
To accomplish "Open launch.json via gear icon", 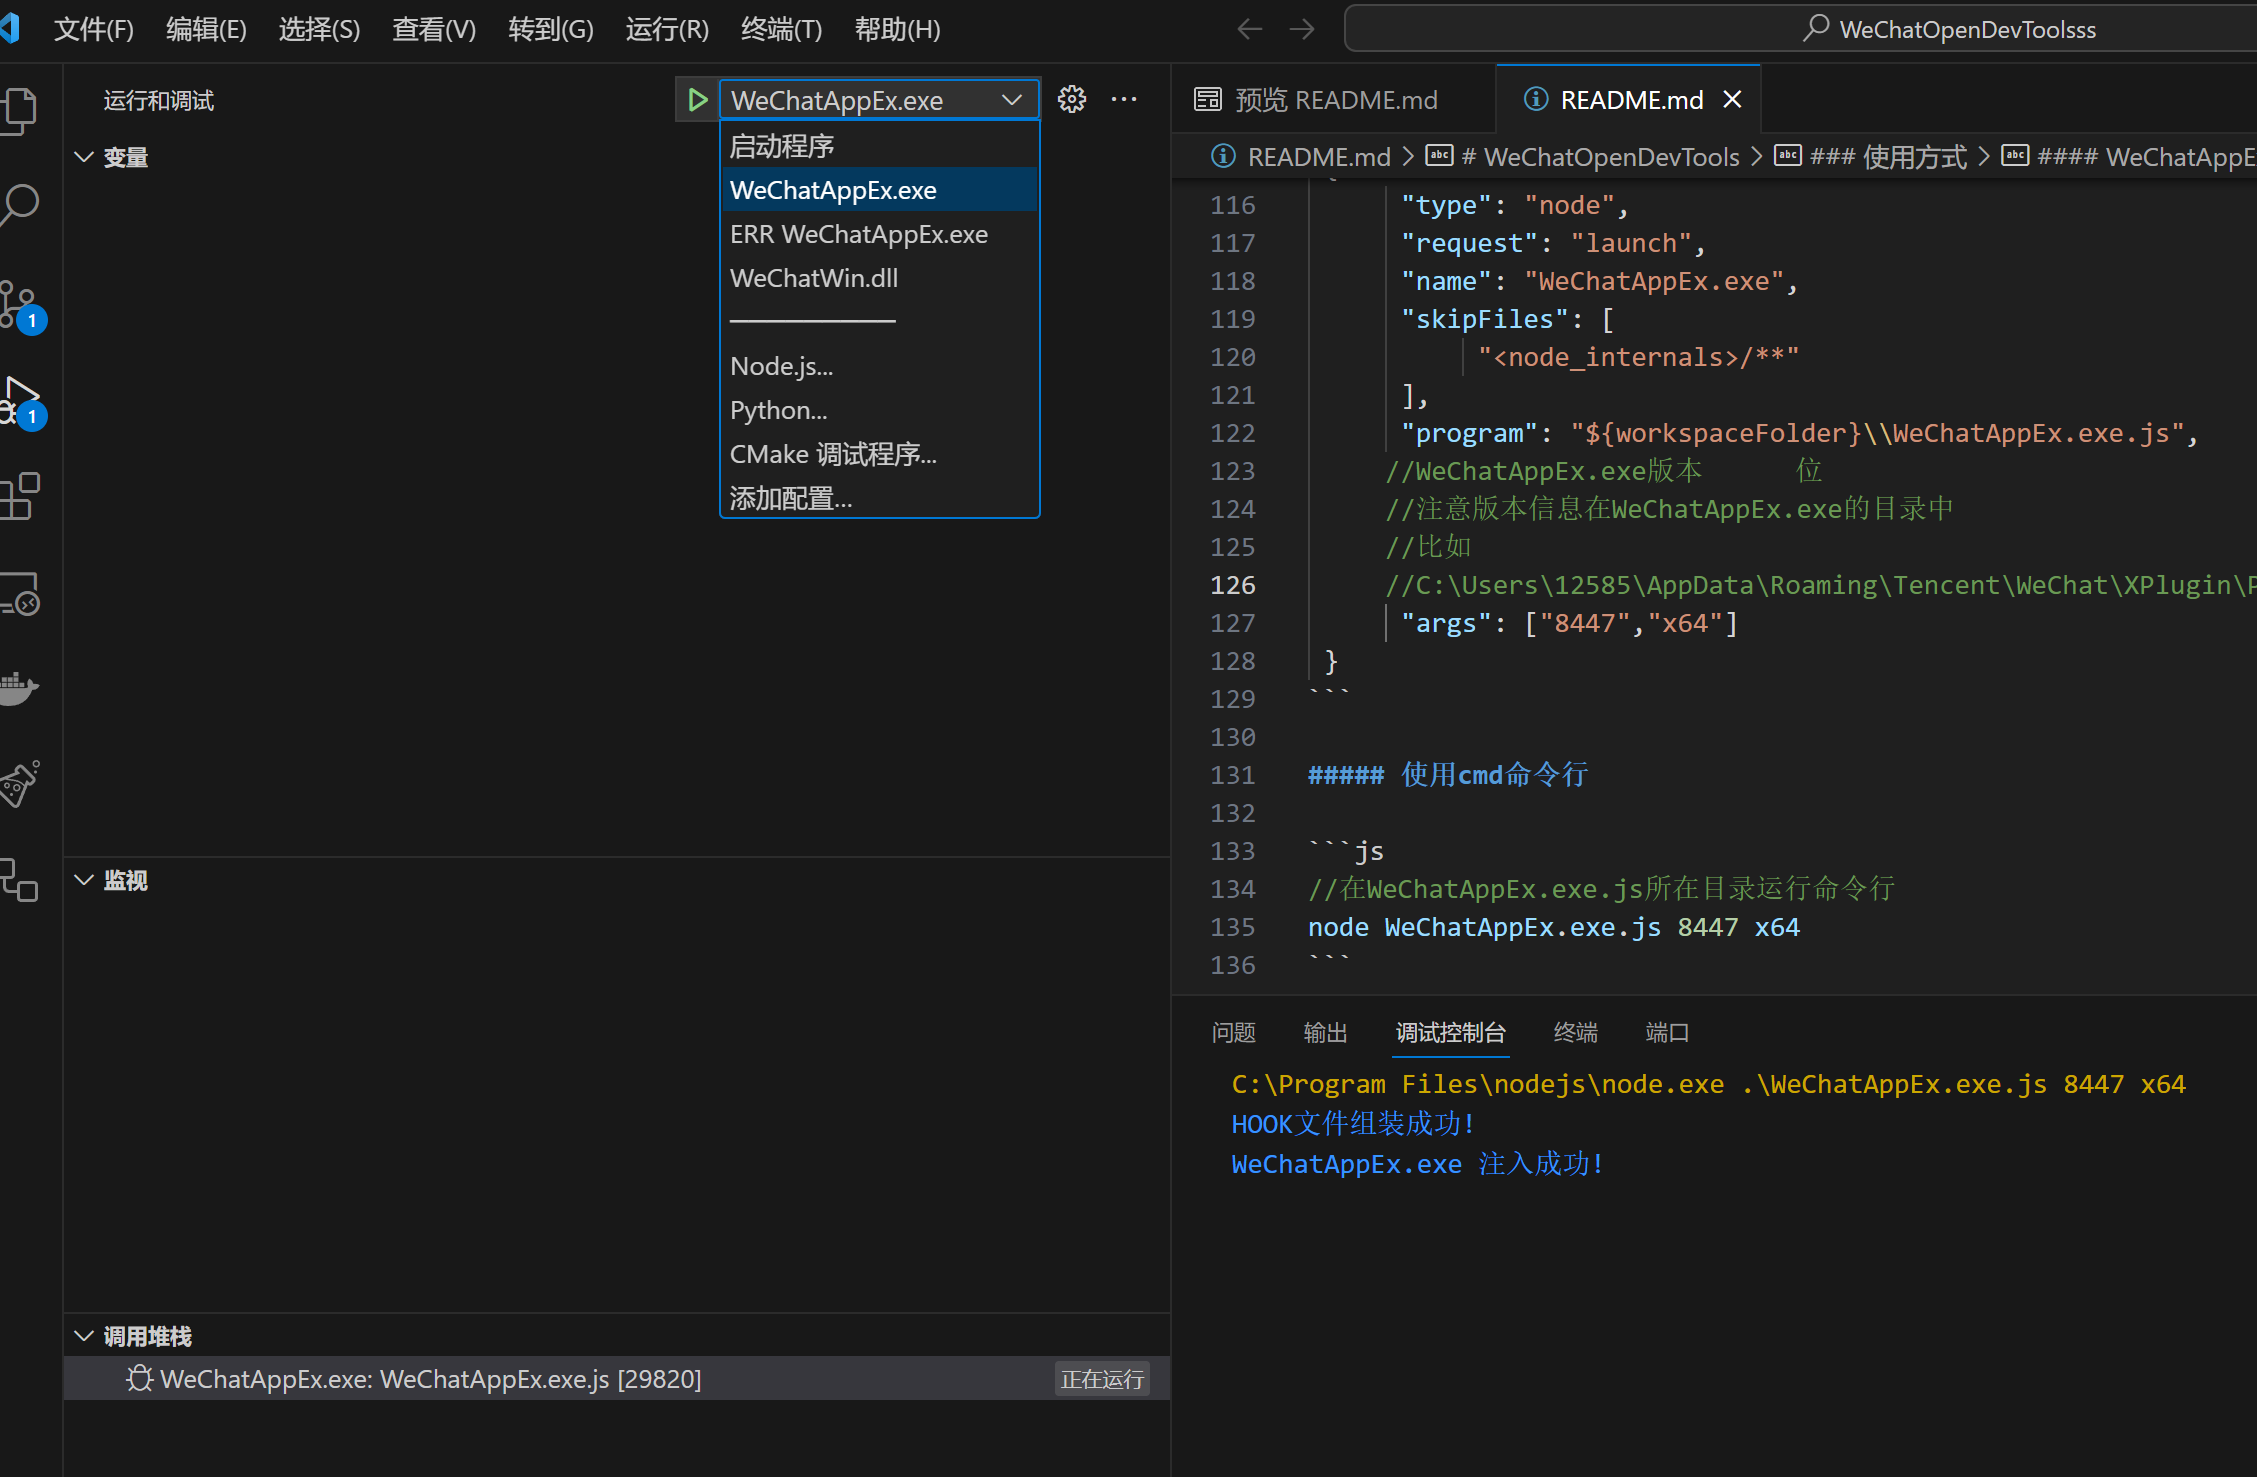I will pos(1072,99).
